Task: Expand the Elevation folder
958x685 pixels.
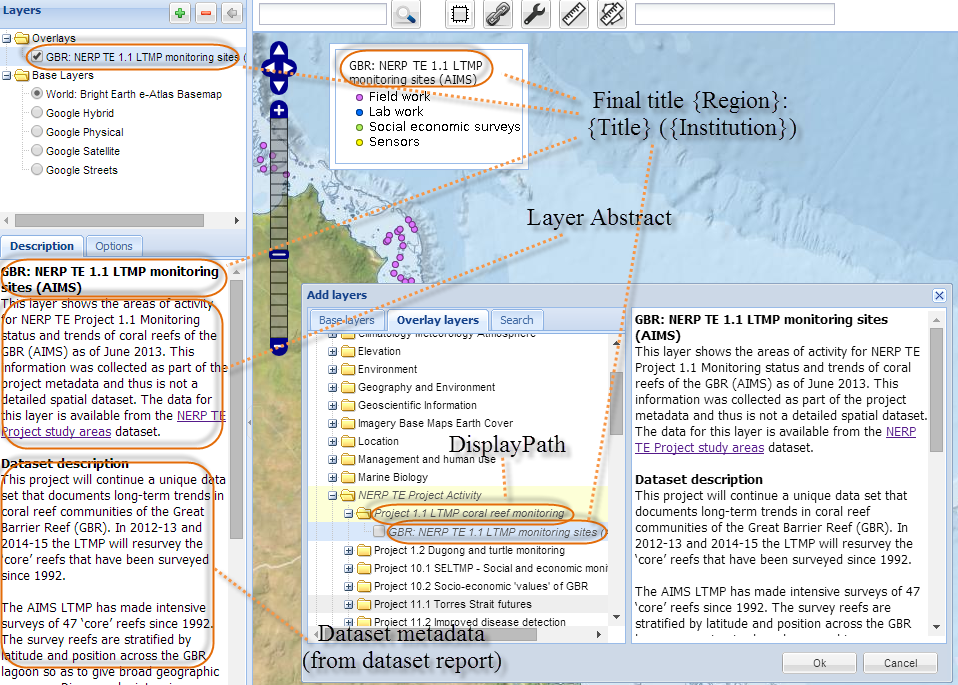Action: coord(332,351)
